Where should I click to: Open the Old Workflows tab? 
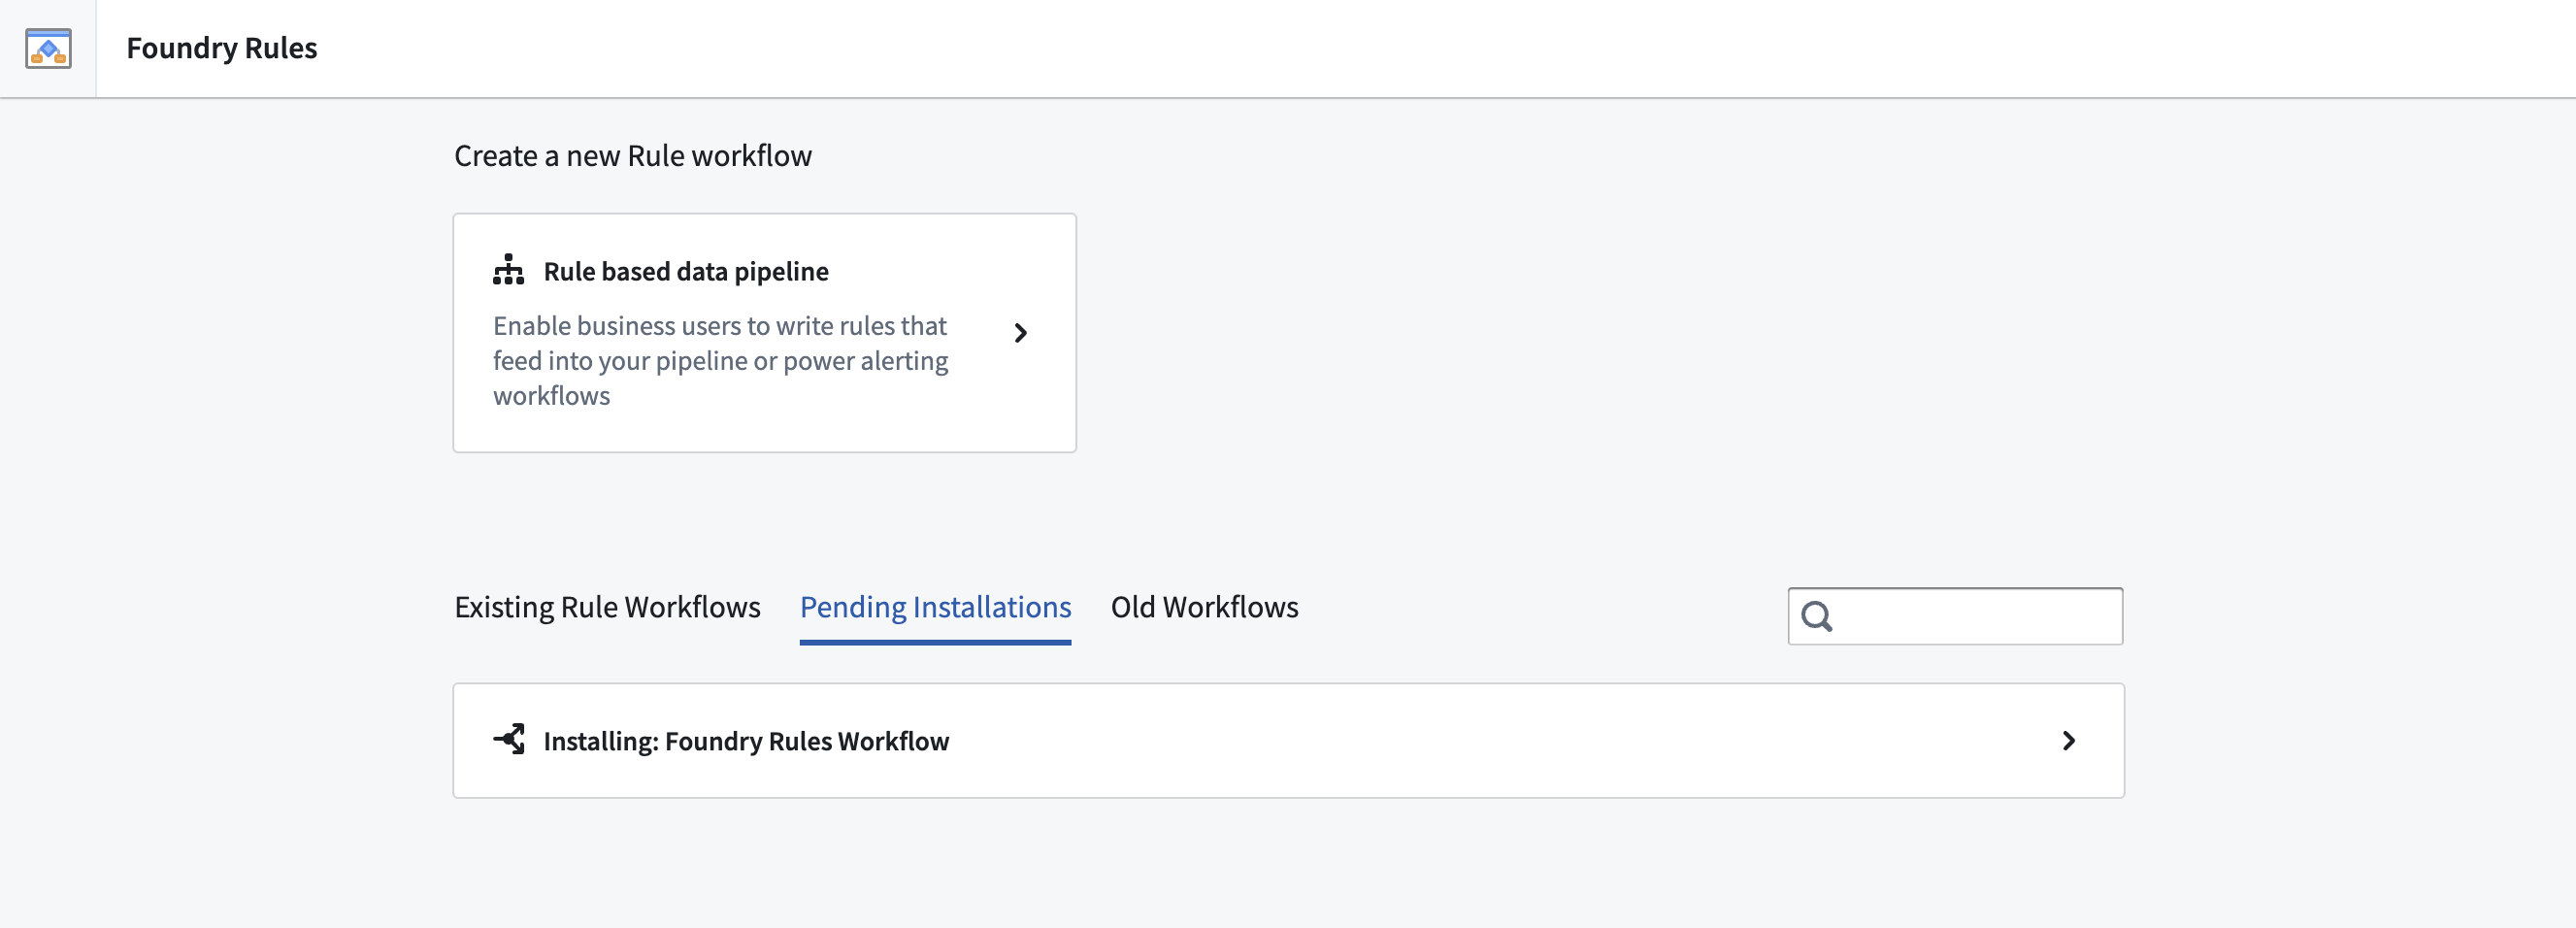tap(1204, 607)
